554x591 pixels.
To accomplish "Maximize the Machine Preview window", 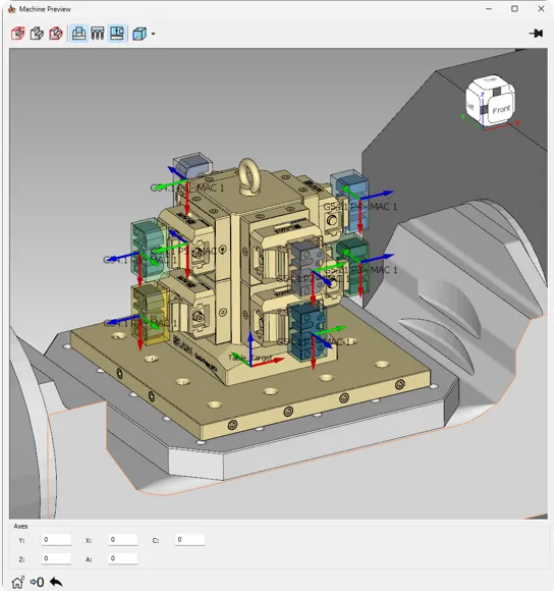I will [514, 9].
